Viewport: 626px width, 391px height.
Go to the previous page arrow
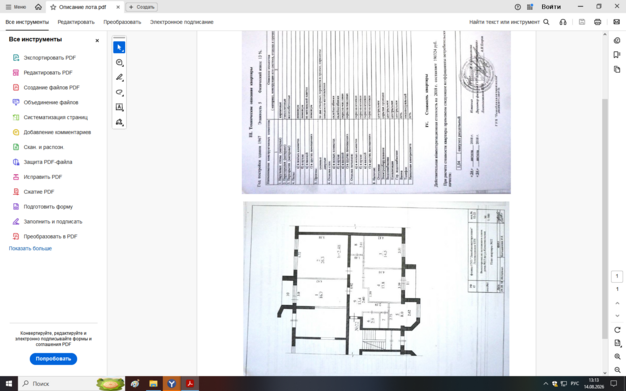617,303
